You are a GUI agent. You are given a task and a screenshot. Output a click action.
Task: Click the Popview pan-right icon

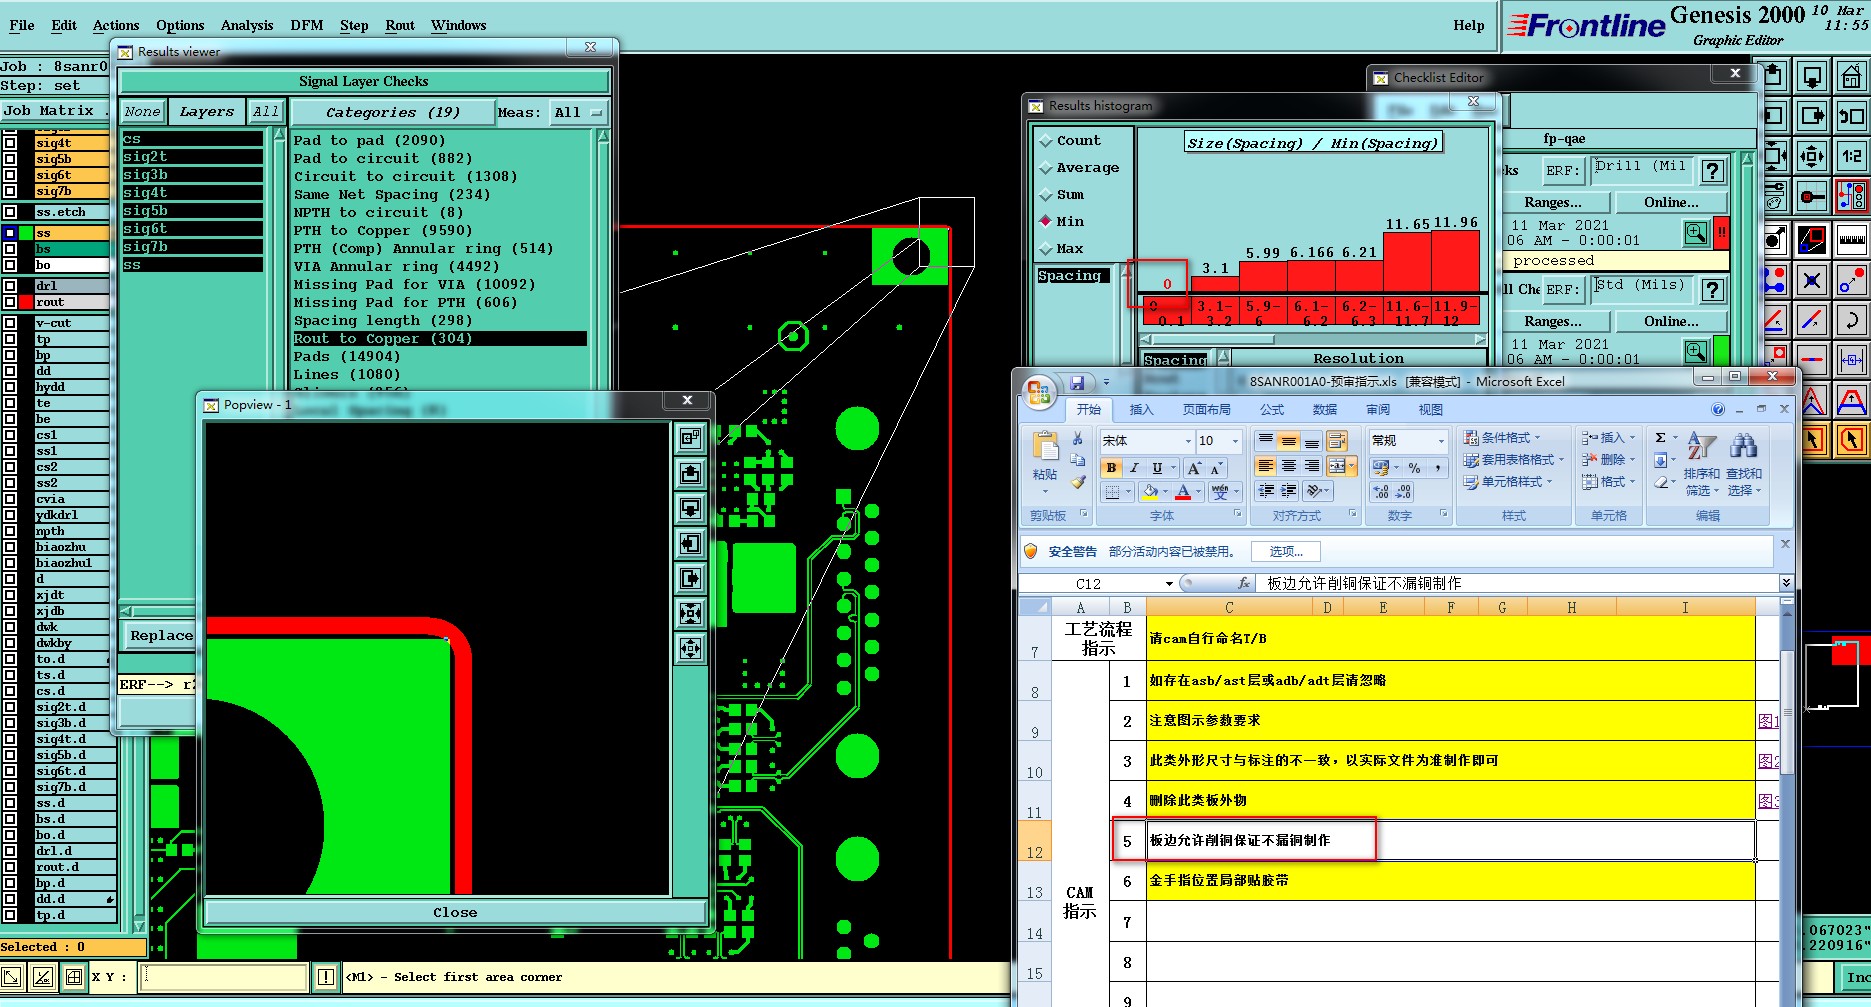tap(690, 578)
